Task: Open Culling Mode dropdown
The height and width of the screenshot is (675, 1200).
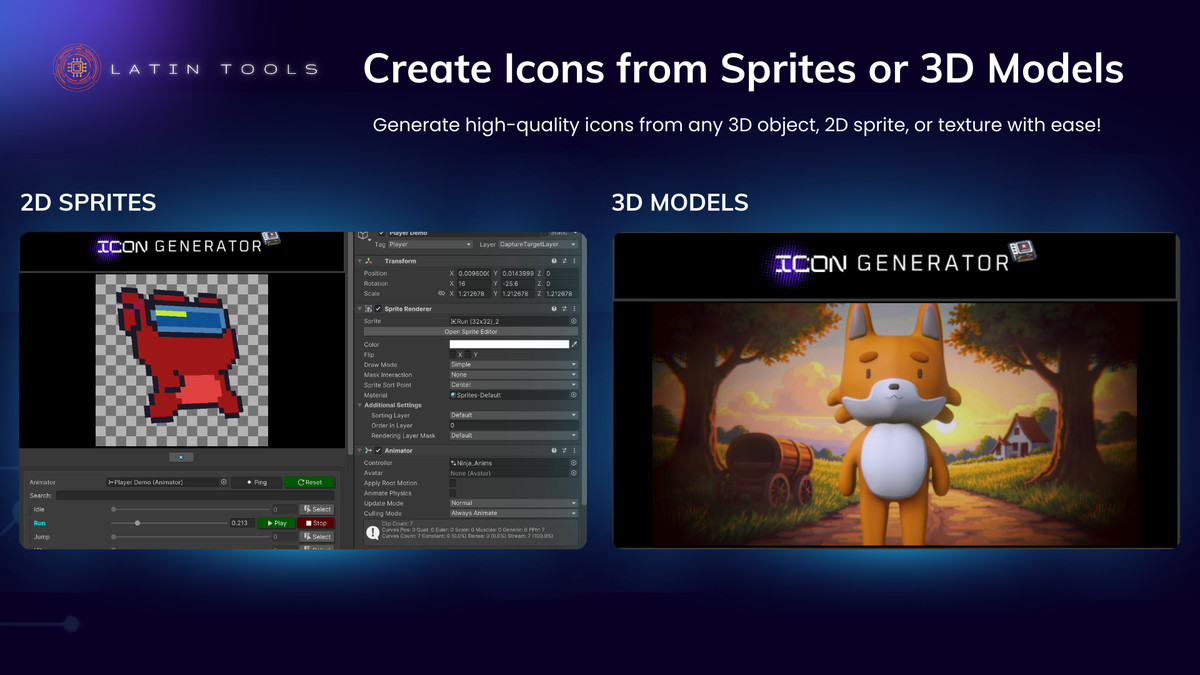Action: click(x=514, y=513)
